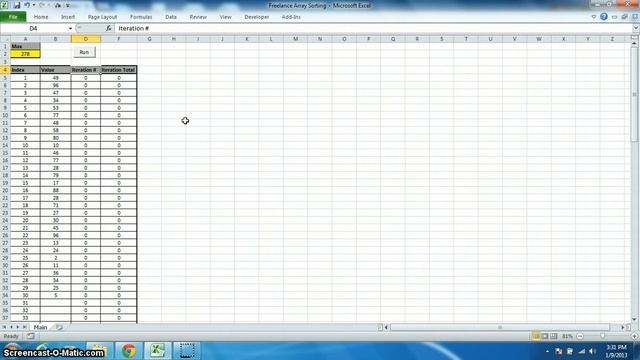Viewport: 640px width, 360px height.
Task: Switch to Page Layout view icon in status bar
Action: tap(545, 336)
